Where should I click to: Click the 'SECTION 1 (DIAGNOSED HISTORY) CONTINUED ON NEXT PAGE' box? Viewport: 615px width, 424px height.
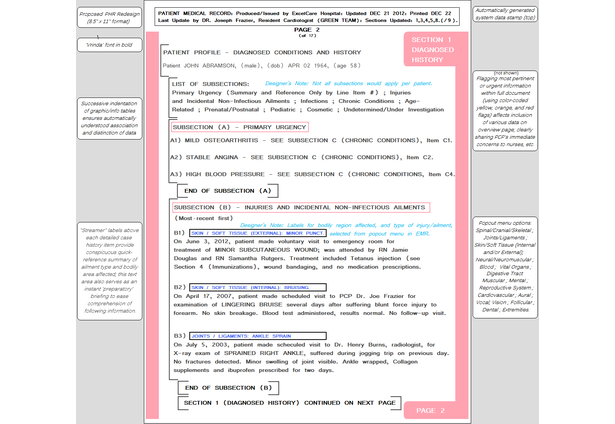pos(289,403)
